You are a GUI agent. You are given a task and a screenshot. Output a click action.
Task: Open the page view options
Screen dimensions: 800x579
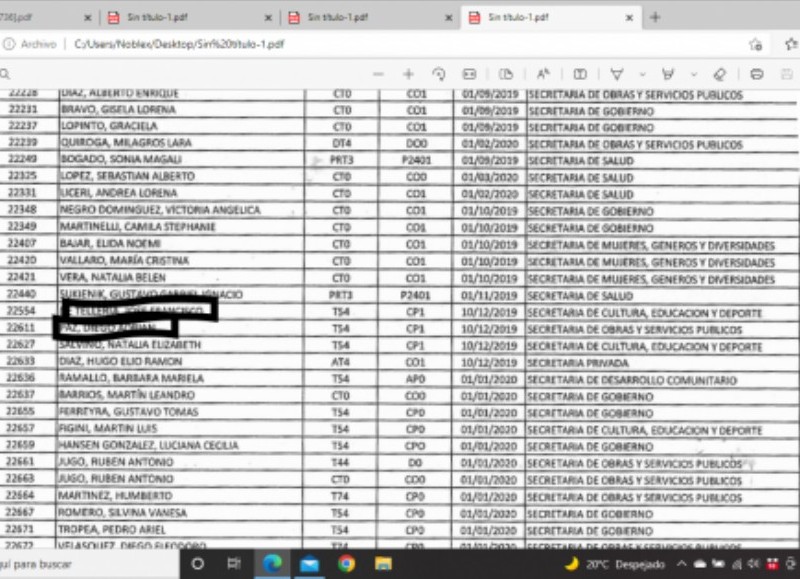506,74
